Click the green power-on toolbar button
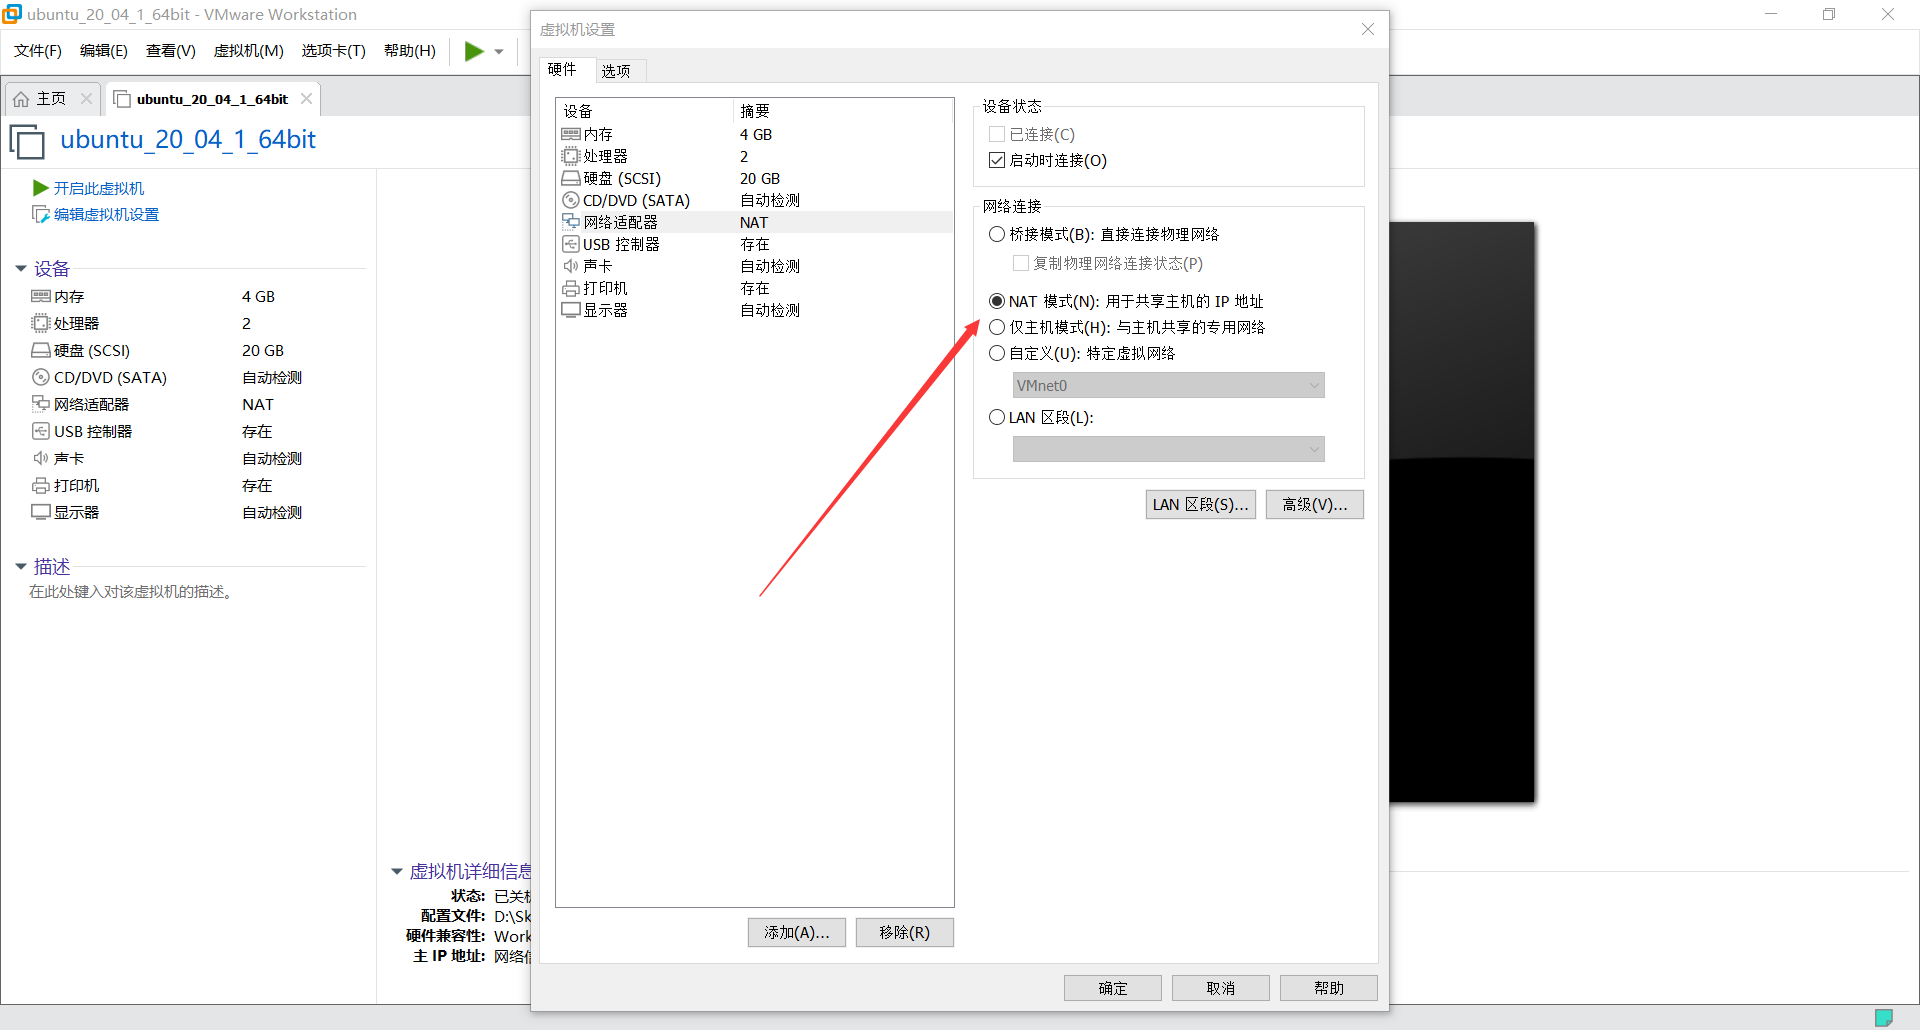Image resolution: width=1920 pixels, height=1030 pixels. coord(472,51)
